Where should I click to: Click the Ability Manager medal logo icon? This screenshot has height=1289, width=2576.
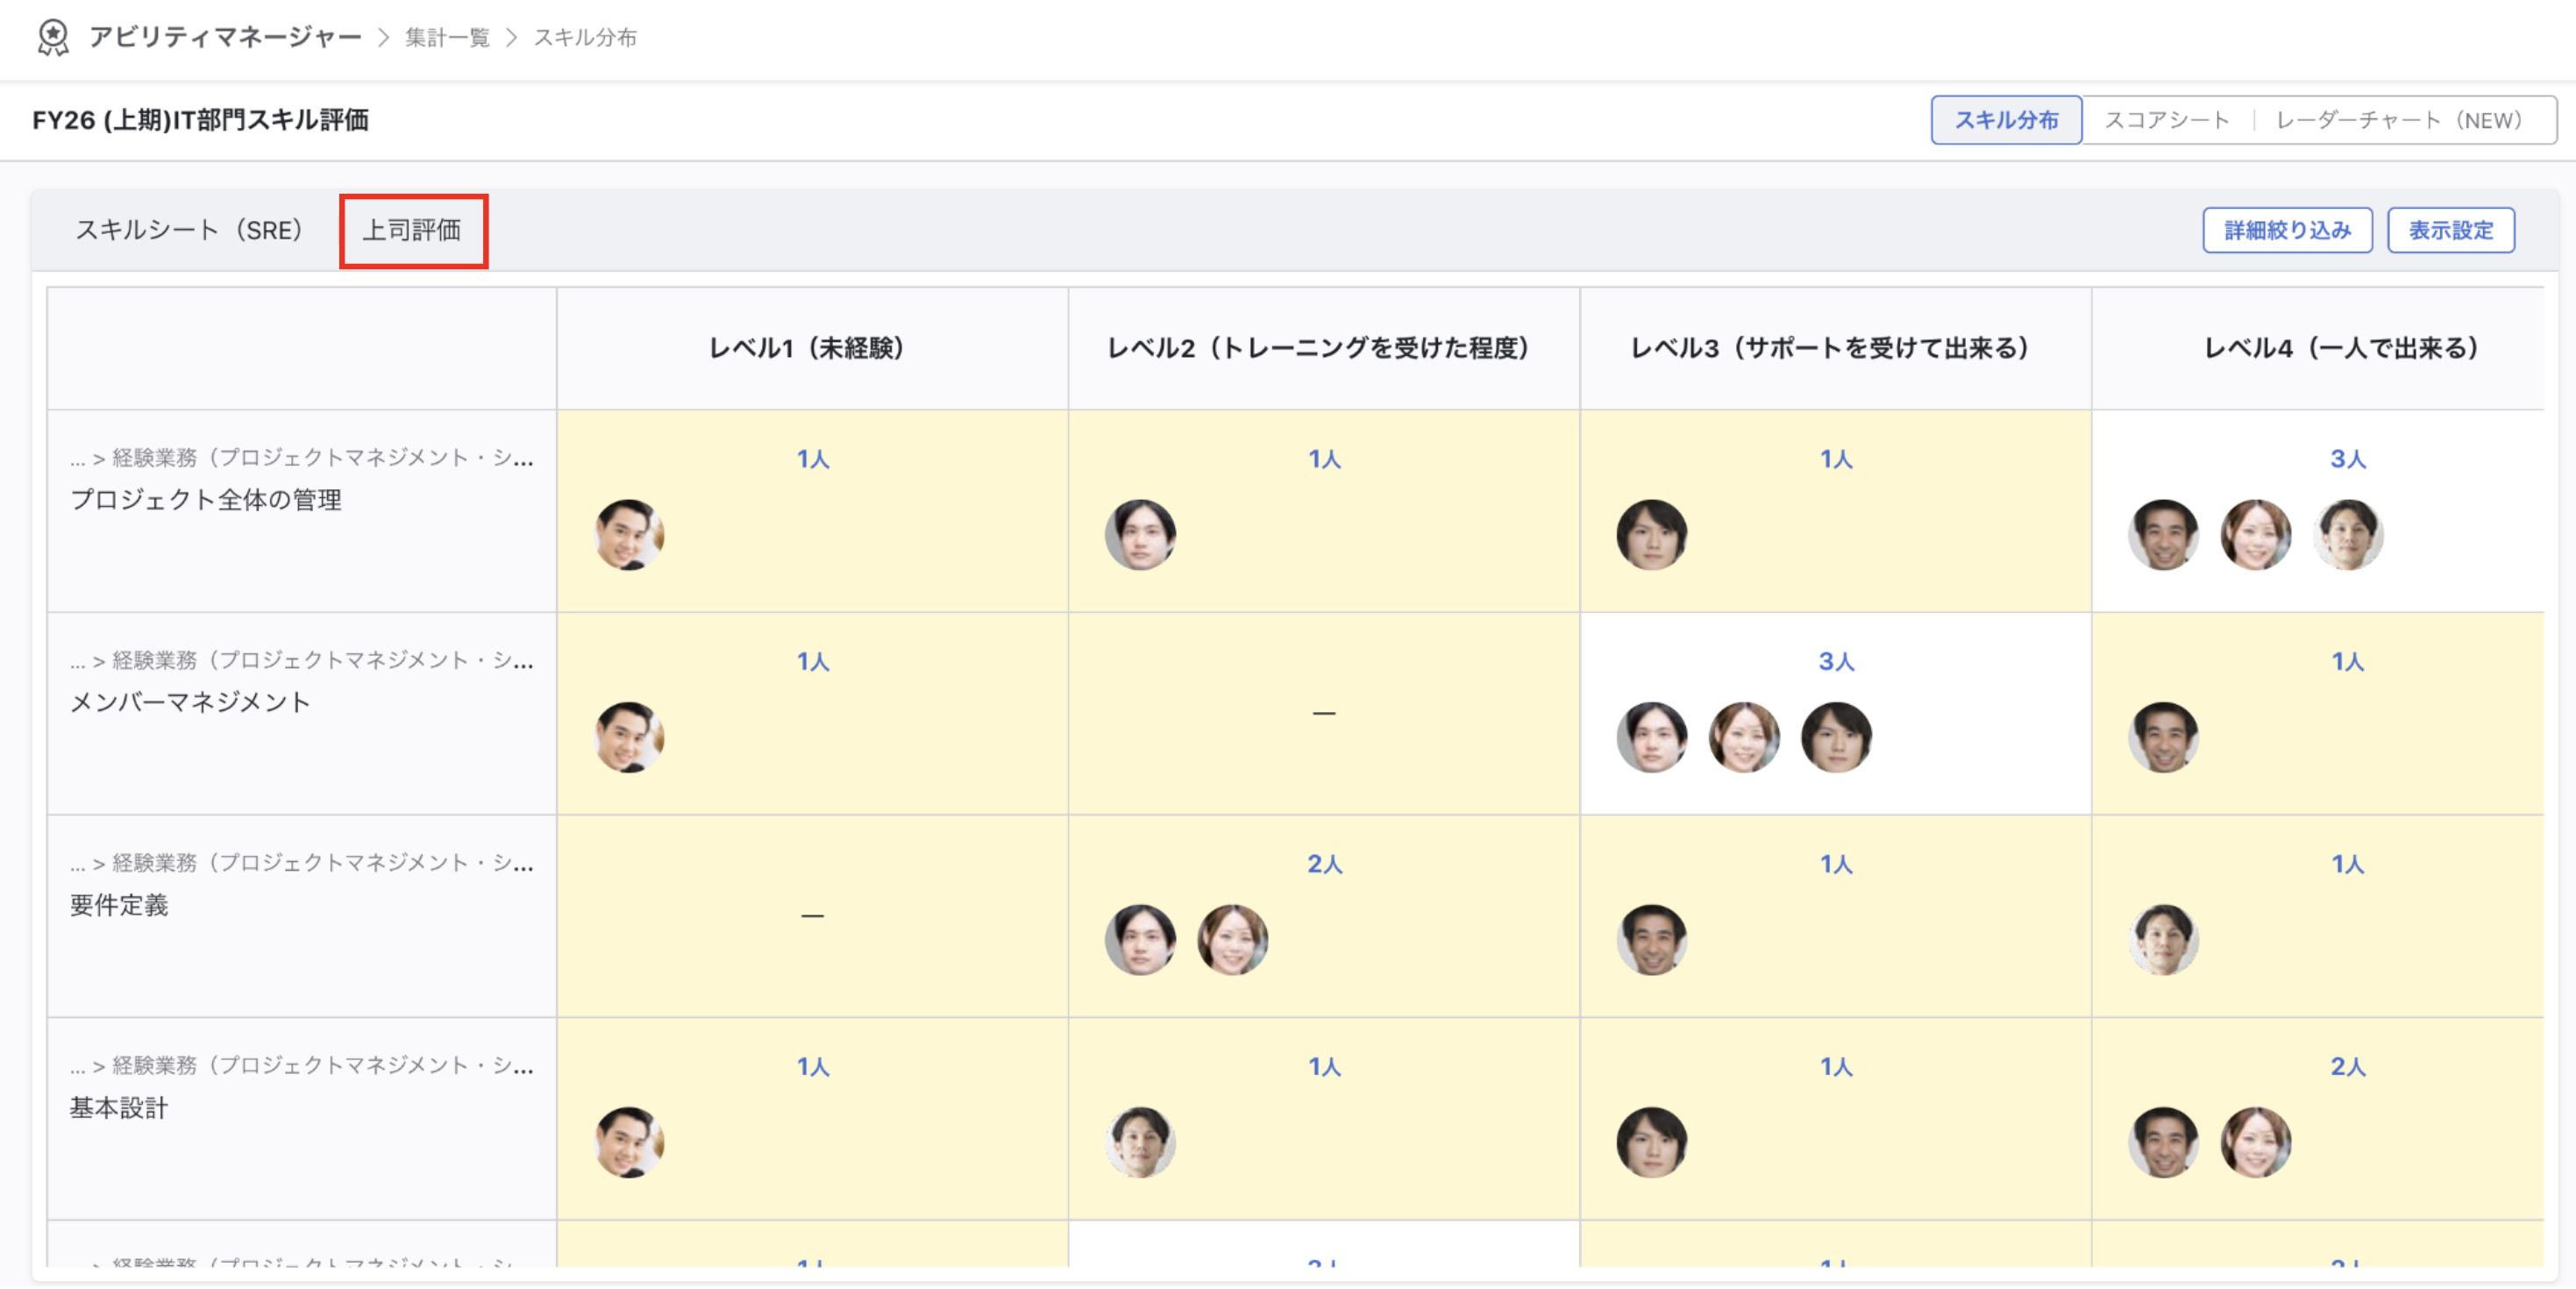[x=52, y=38]
